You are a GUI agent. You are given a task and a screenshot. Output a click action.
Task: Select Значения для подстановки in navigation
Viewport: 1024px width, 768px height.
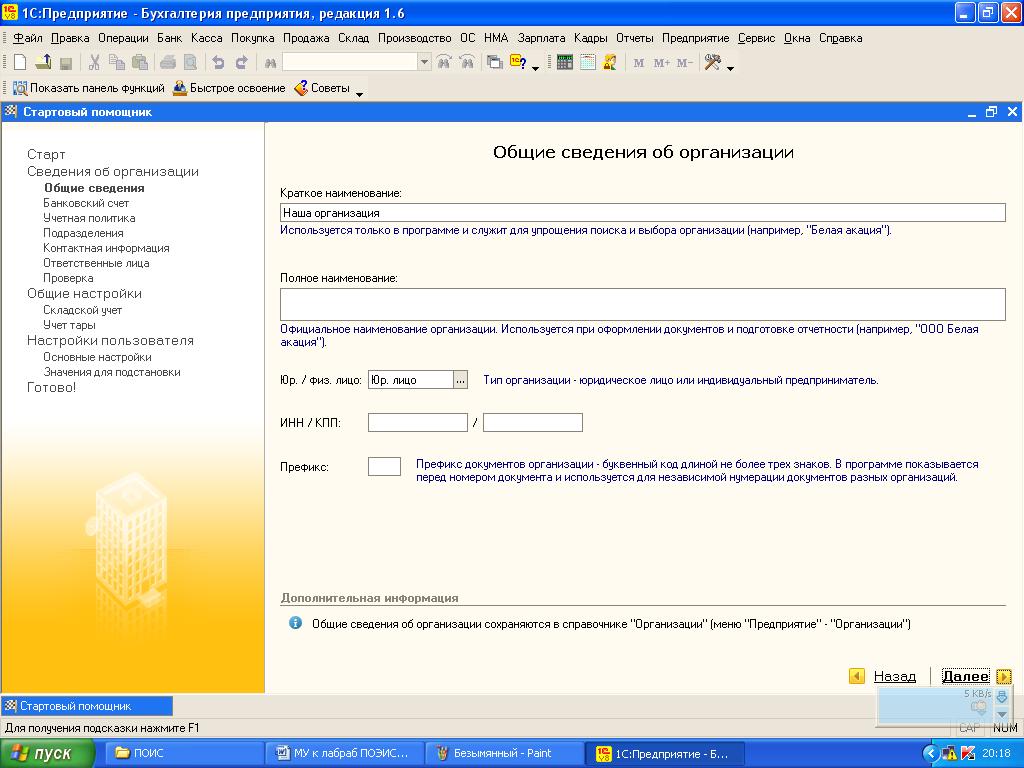point(112,372)
